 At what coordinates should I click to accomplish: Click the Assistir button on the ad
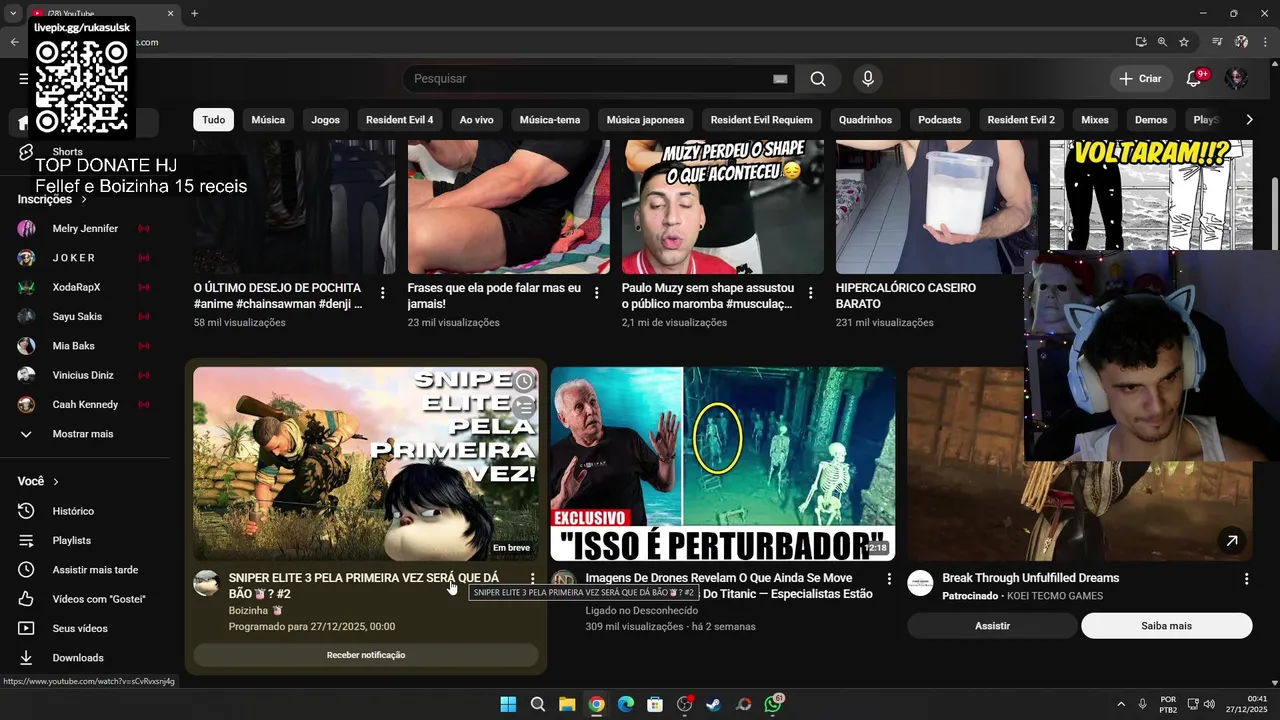pyautogui.click(x=993, y=626)
